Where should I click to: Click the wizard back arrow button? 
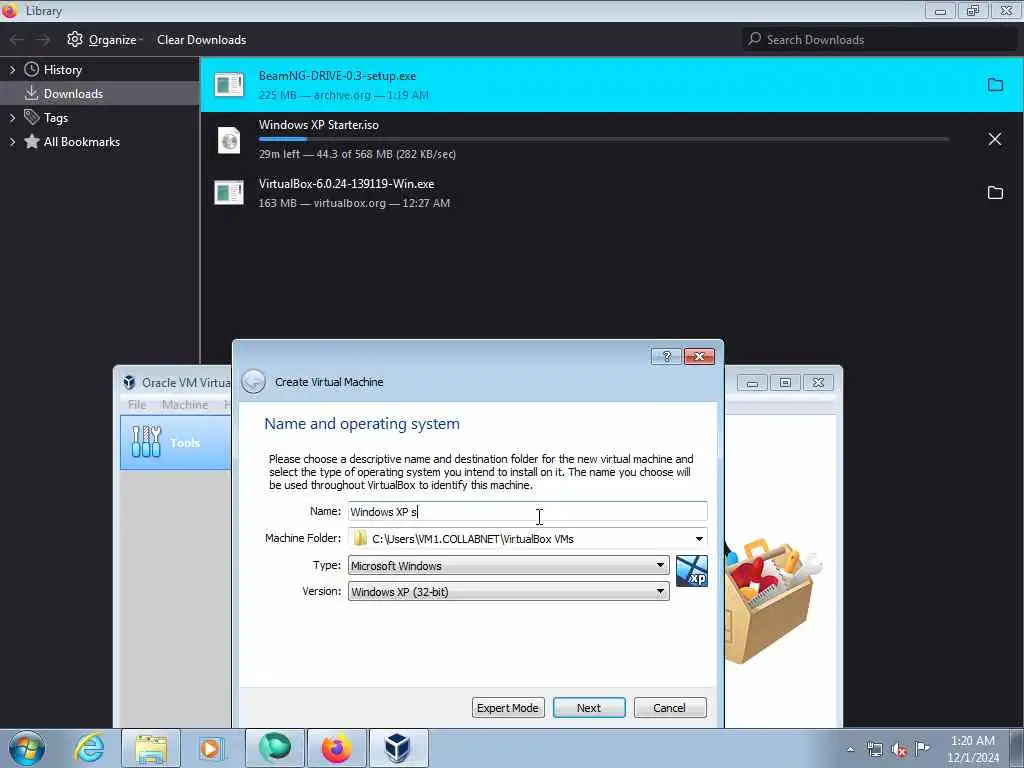253,381
